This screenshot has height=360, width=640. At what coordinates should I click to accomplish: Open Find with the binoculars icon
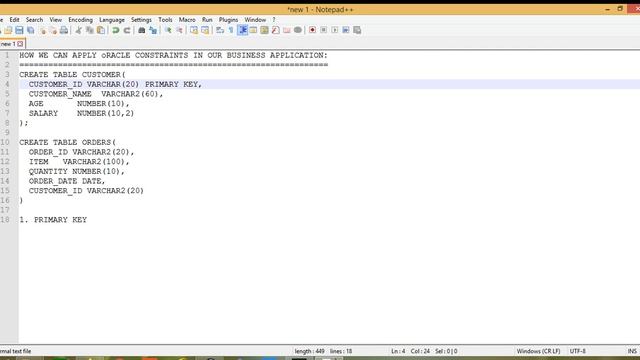142,30
